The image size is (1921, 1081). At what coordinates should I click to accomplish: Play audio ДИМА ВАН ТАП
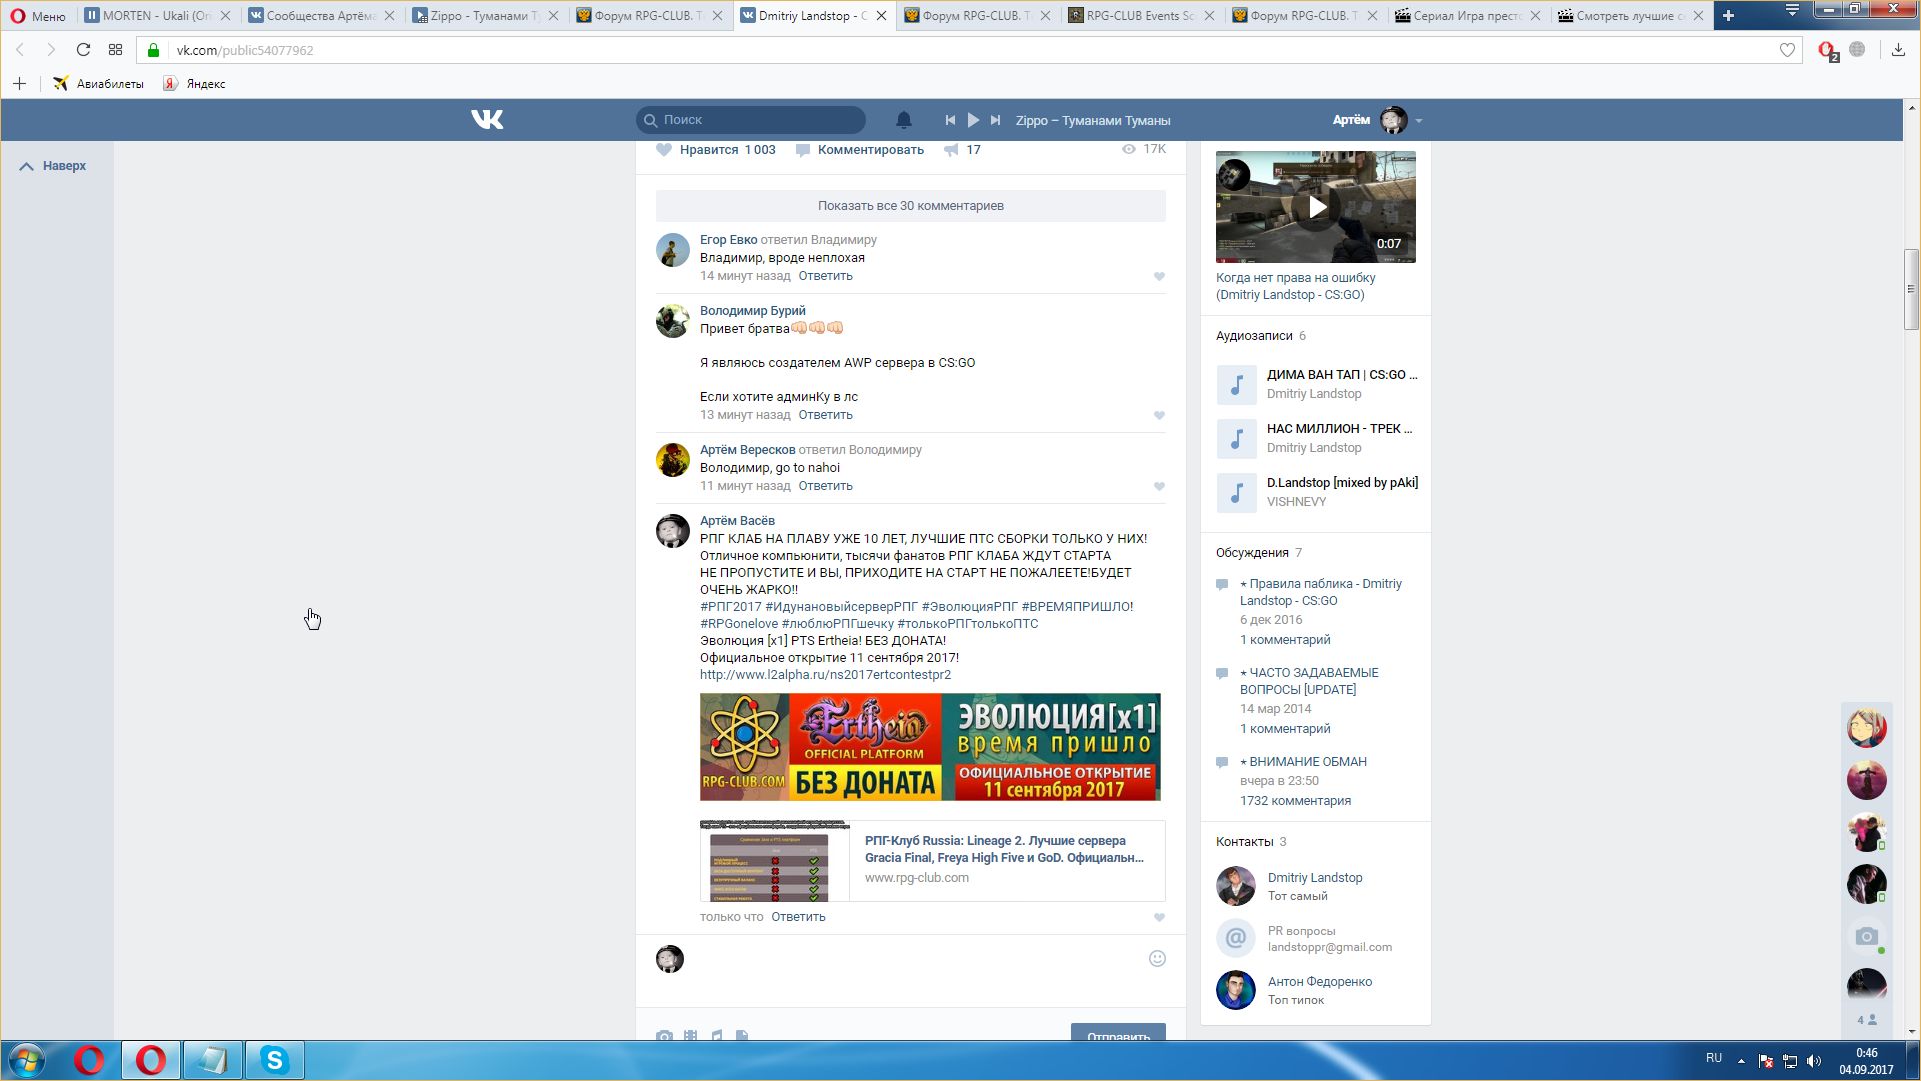click(x=1236, y=385)
